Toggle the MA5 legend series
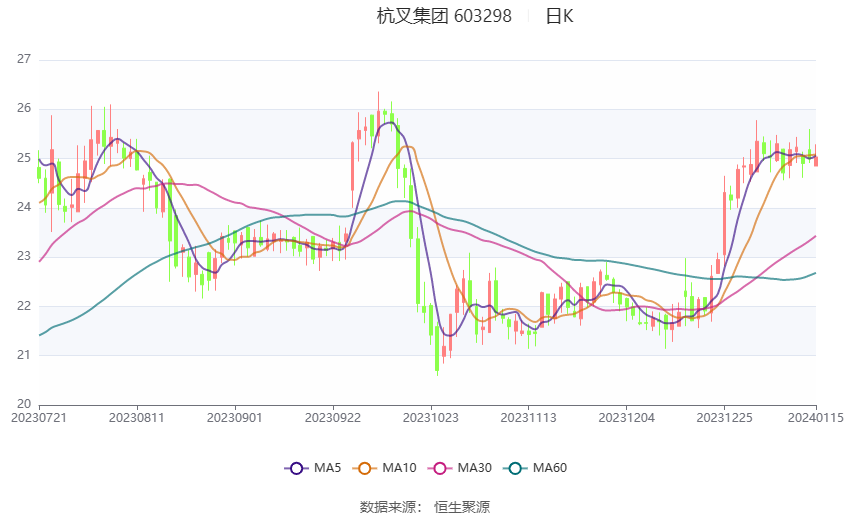Viewport: 850px width, 517px height. click(x=313, y=468)
